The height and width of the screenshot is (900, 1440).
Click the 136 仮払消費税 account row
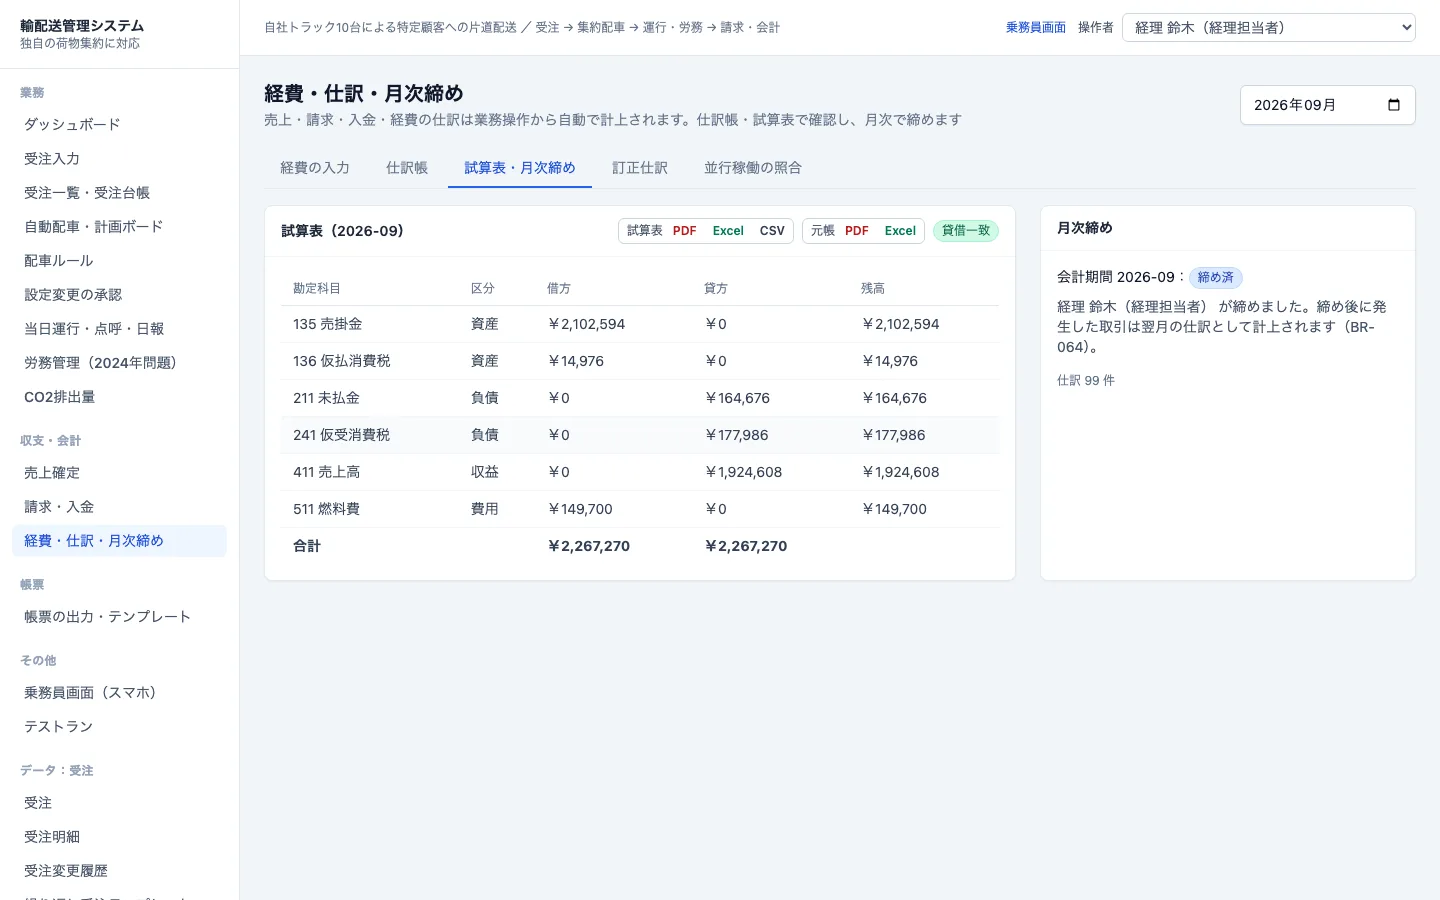pyautogui.click(x=640, y=361)
